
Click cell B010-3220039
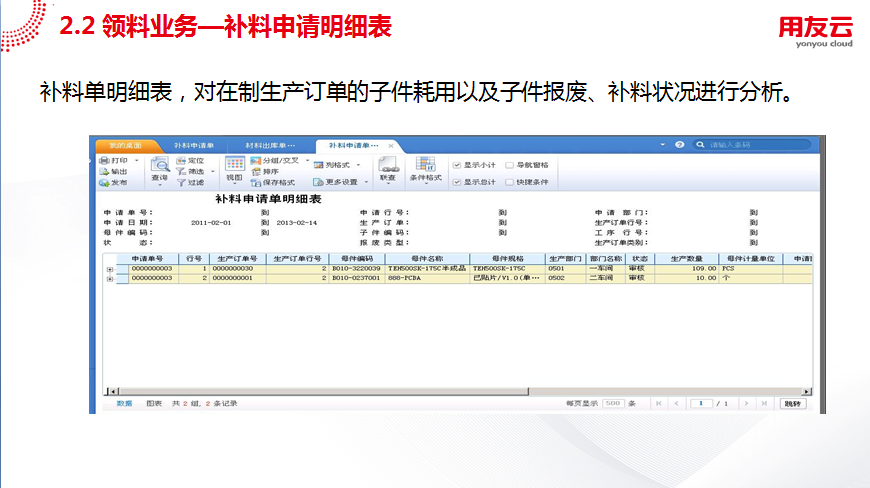click(357, 268)
